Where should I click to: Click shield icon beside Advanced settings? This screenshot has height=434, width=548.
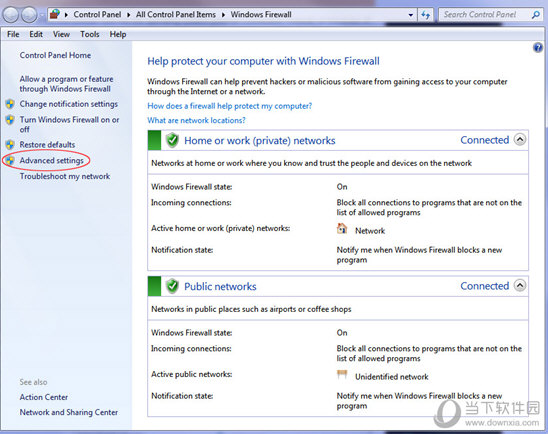10,160
